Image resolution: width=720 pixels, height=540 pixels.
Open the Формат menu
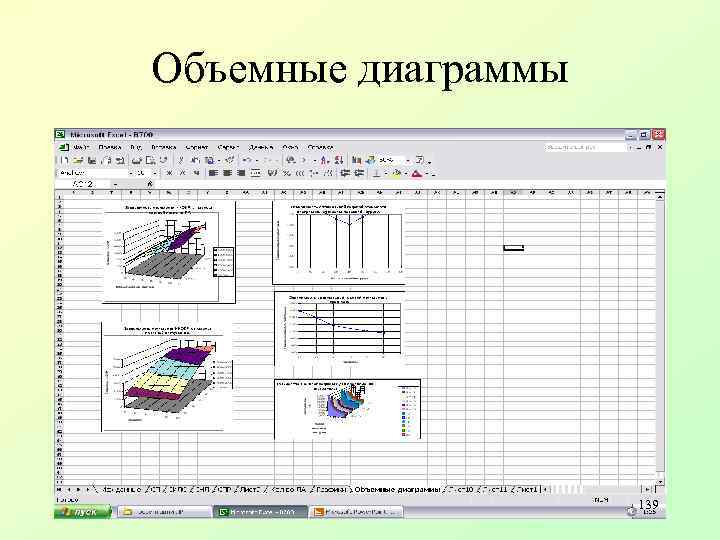(197, 147)
